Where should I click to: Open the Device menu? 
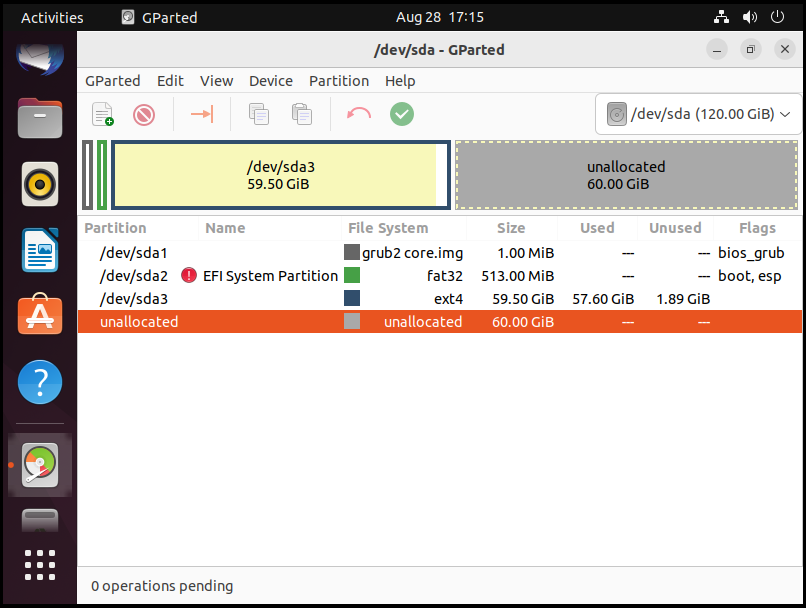(x=271, y=81)
